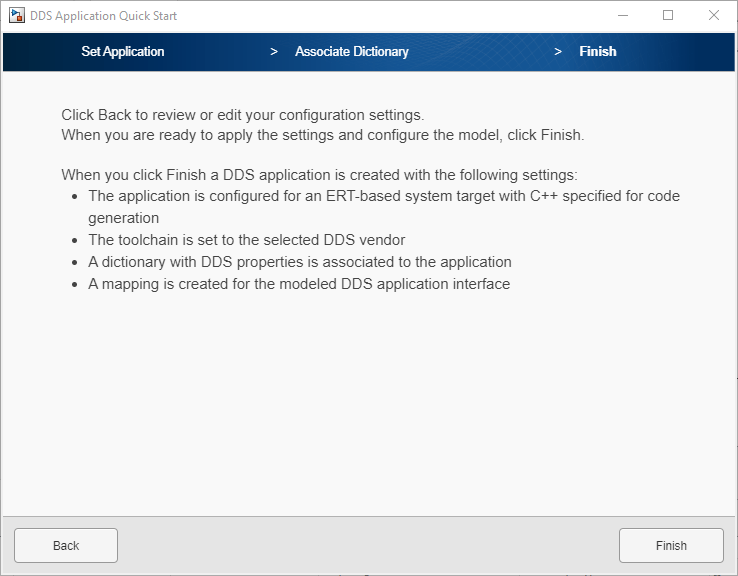Click the 'When you click Finish' sentence

pos(319,174)
